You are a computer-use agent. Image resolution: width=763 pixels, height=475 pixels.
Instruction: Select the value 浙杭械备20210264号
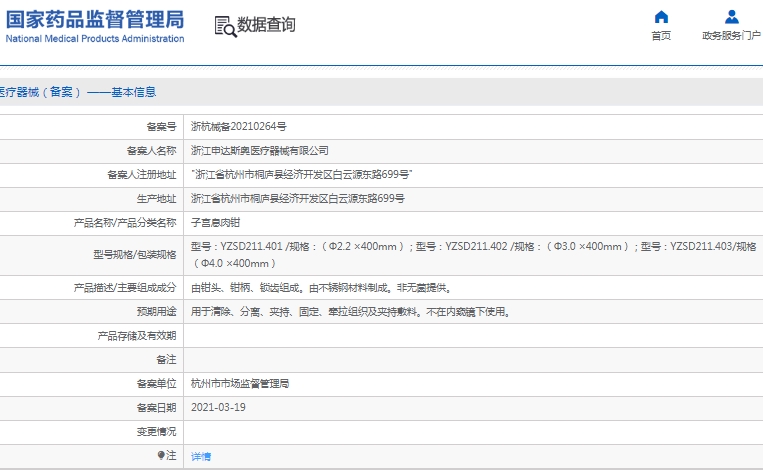238,127
